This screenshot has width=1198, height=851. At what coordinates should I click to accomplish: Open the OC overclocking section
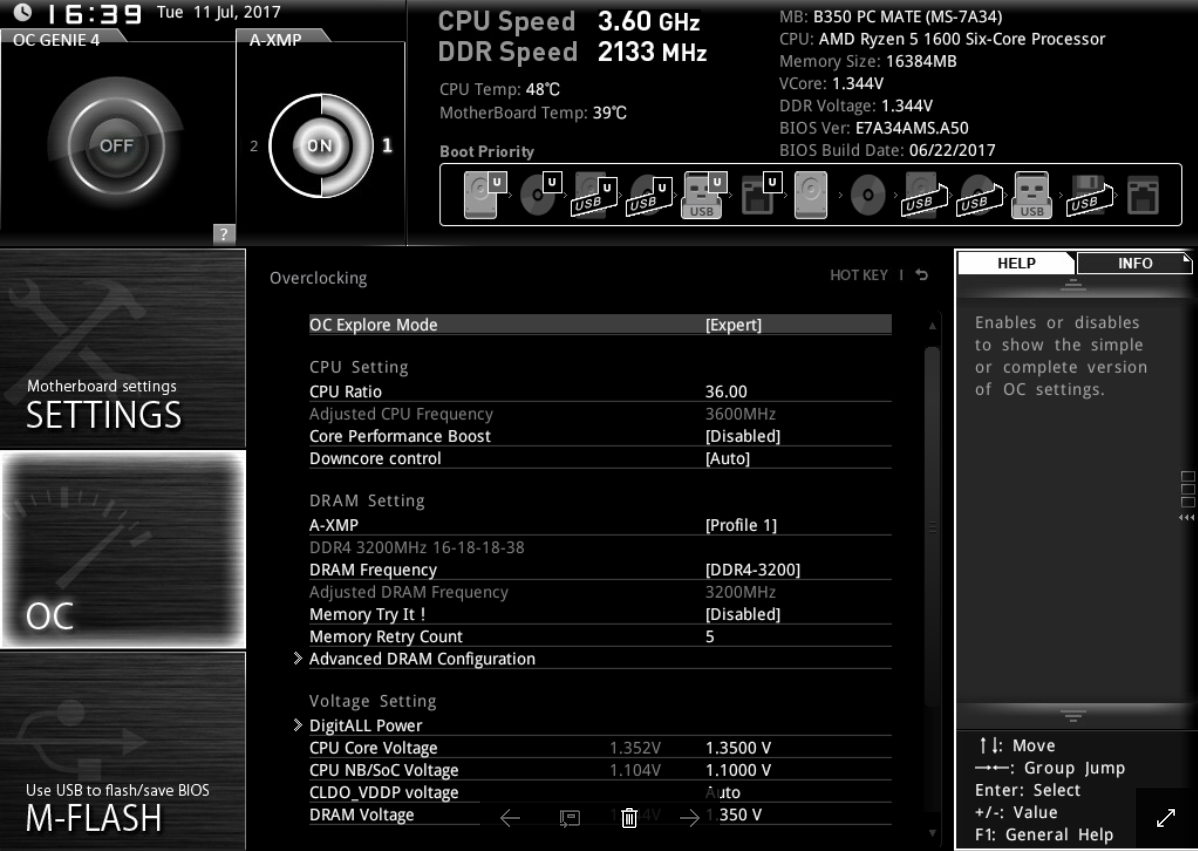122,549
